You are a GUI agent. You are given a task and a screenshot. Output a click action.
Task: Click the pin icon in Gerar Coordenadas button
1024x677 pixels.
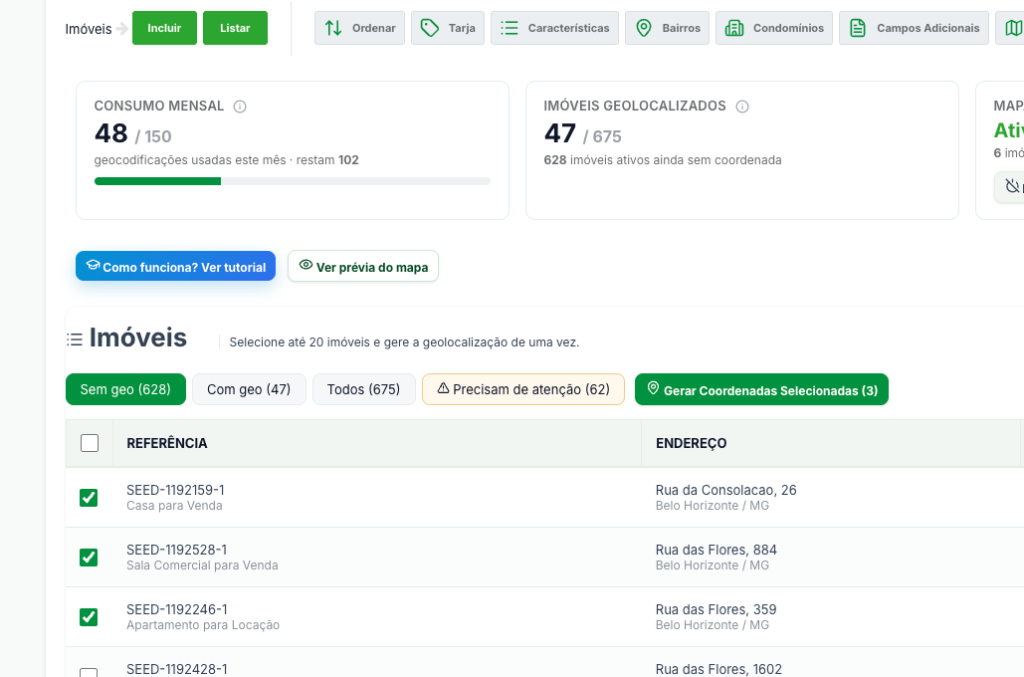click(653, 388)
